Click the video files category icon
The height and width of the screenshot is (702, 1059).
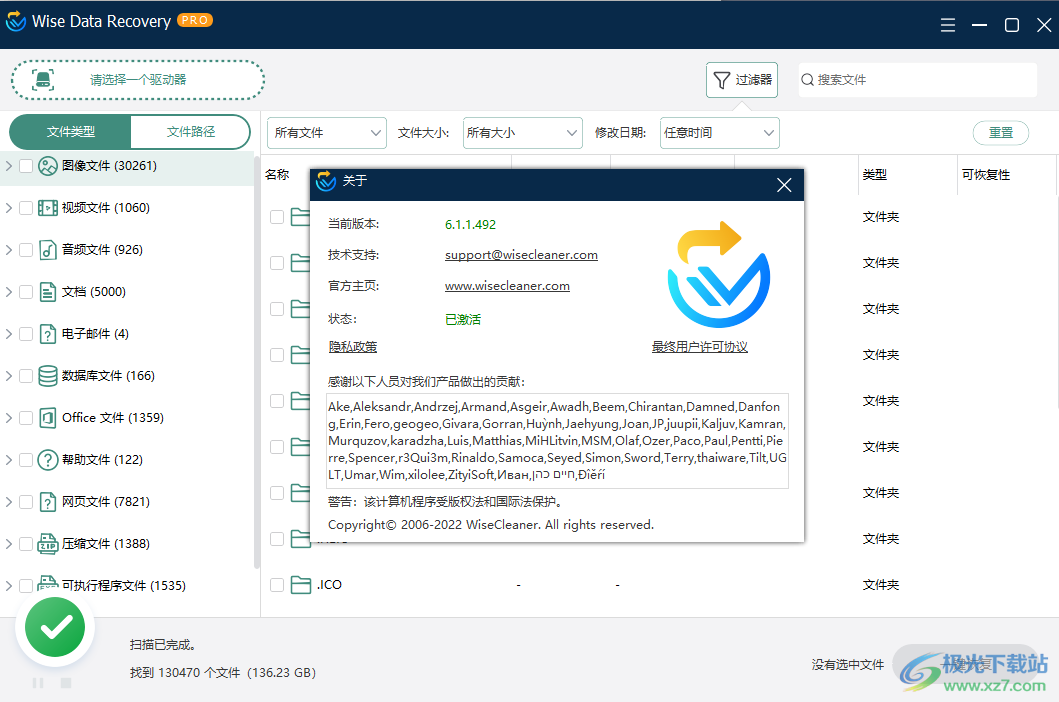[x=47, y=207]
